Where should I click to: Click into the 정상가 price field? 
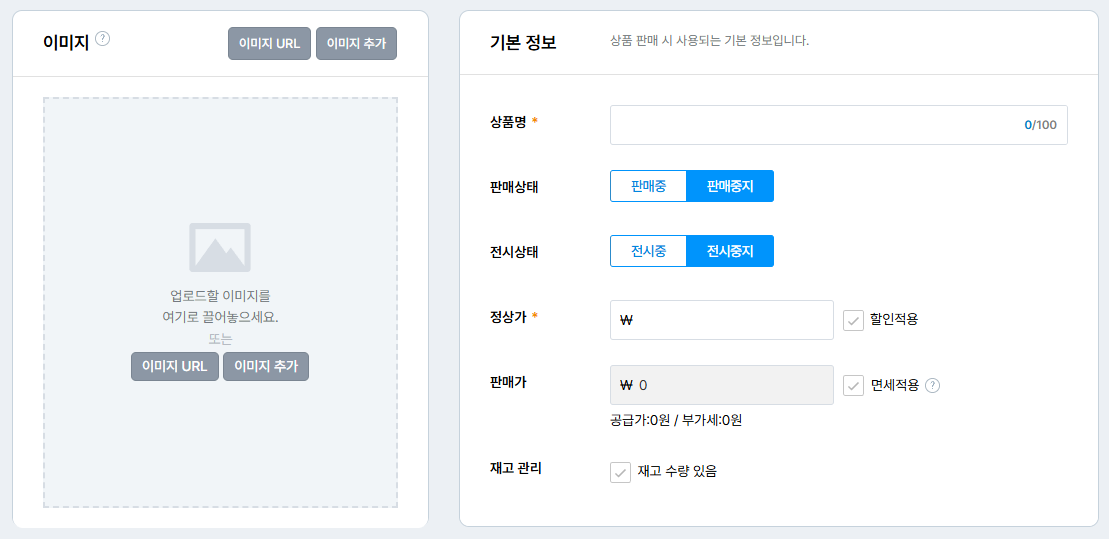click(x=730, y=320)
